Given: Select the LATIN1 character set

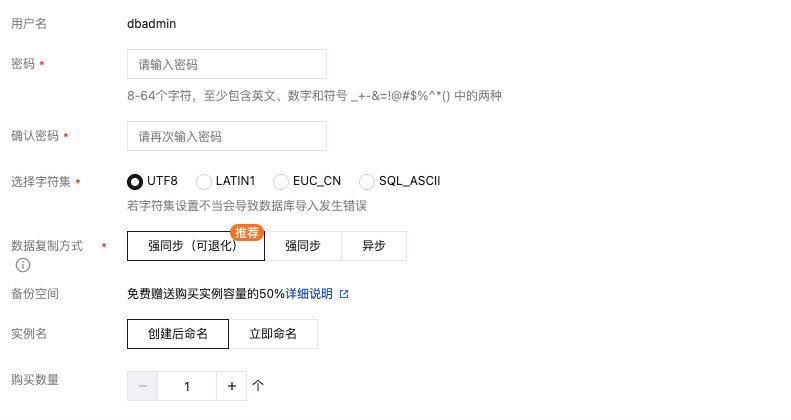Looking at the screenshot, I should coord(204,182).
